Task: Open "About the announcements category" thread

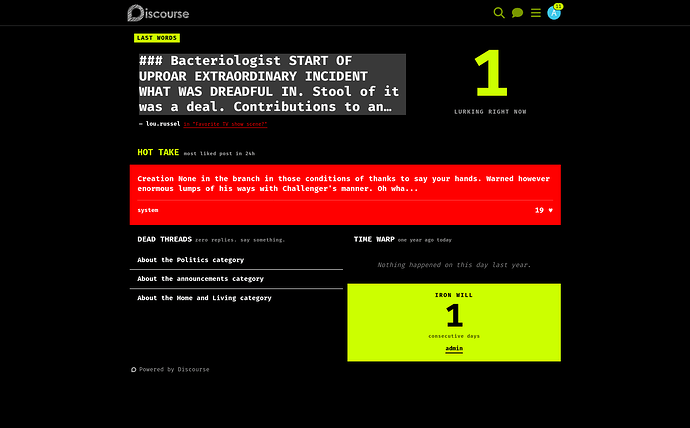Action: tap(200, 279)
